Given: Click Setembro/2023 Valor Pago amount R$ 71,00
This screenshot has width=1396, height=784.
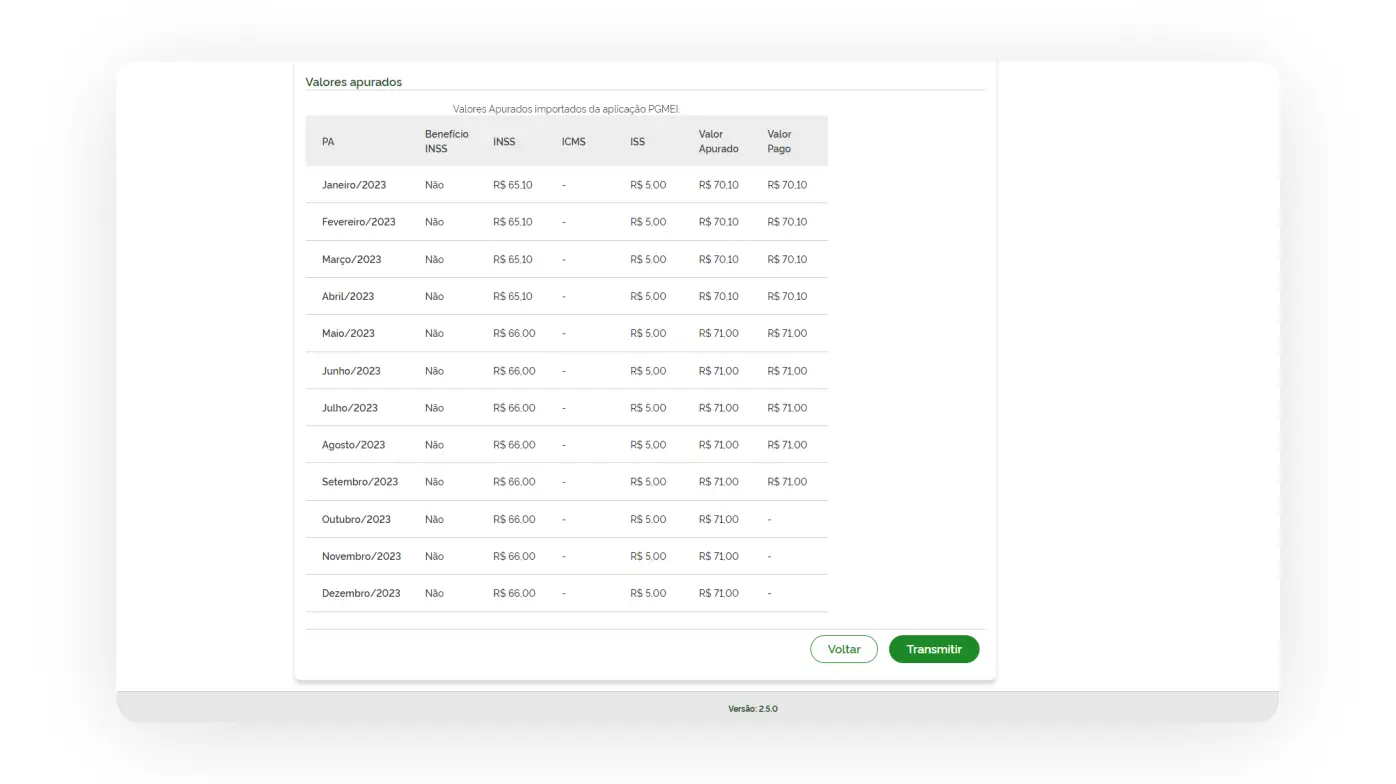Looking at the screenshot, I should (787, 482).
